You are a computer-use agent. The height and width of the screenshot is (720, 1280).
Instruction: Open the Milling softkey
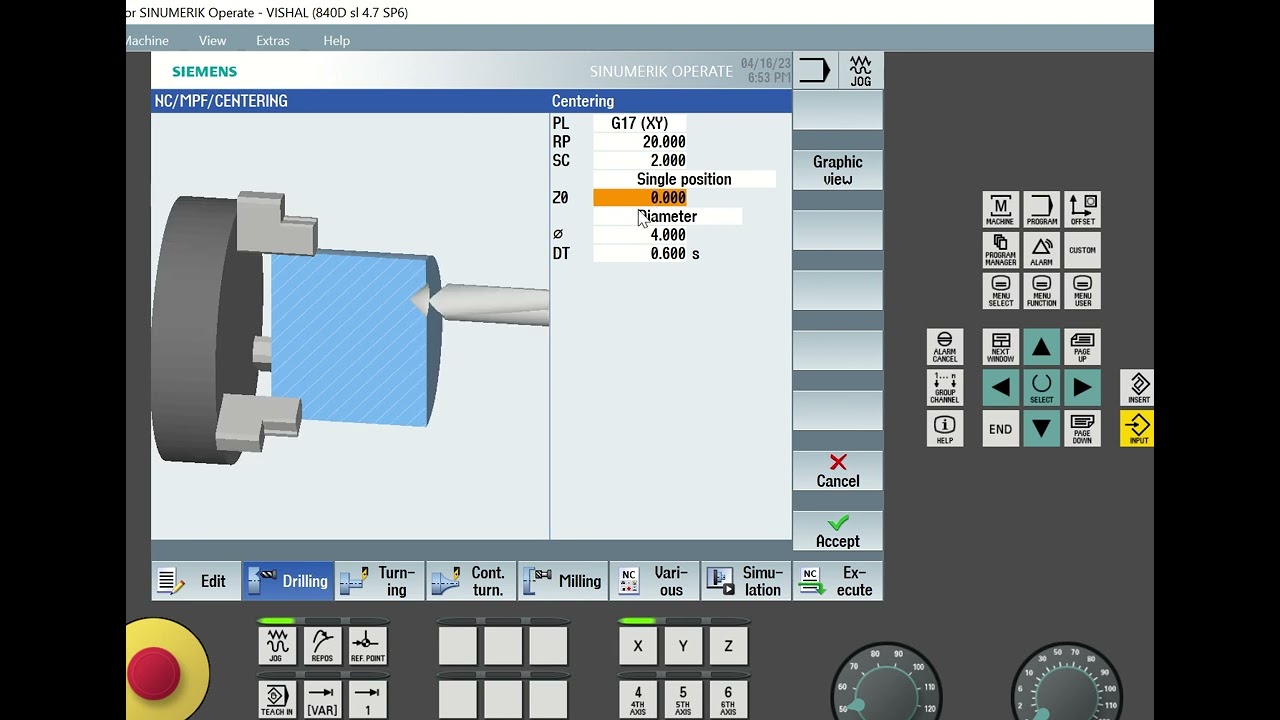click(x=564, y=581)
